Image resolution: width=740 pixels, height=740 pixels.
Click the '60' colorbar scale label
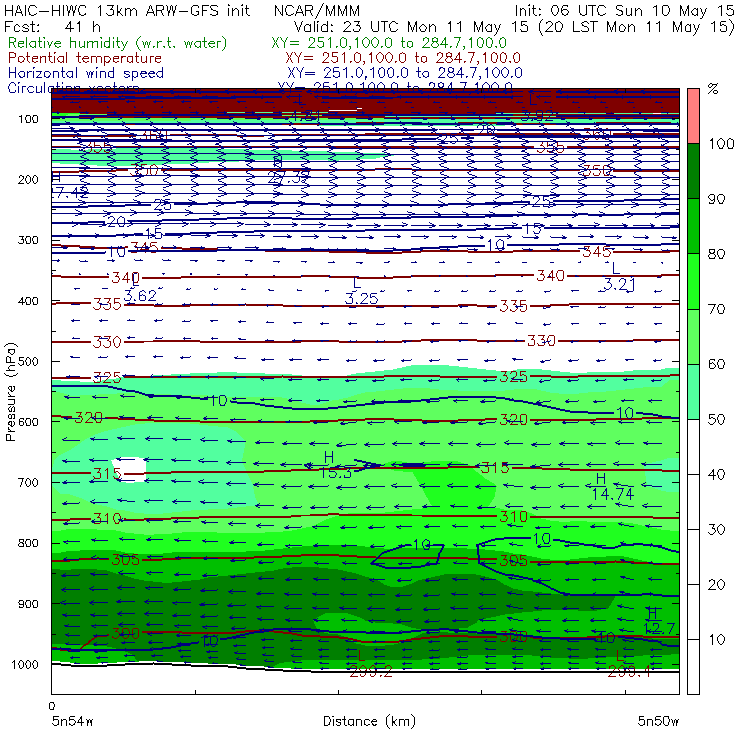coord(716,364)
